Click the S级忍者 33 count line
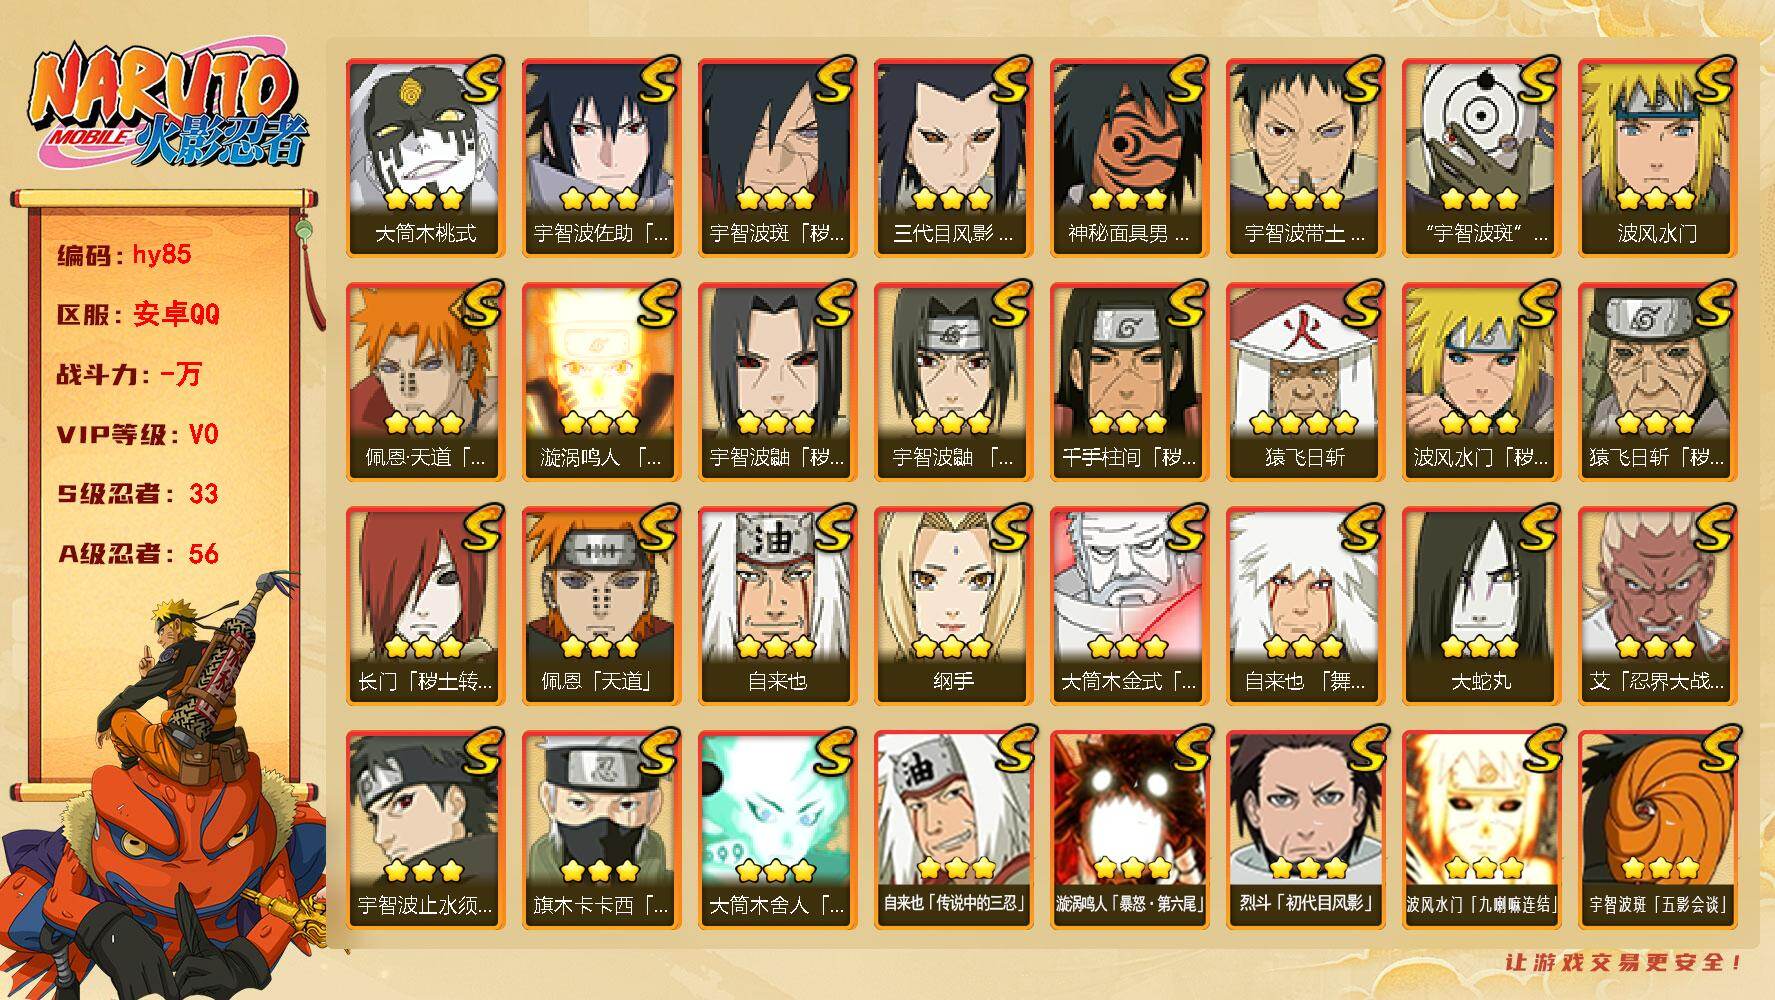Image resolution: width=1775 pixels, height=1000 pixels. click(137, 494)
